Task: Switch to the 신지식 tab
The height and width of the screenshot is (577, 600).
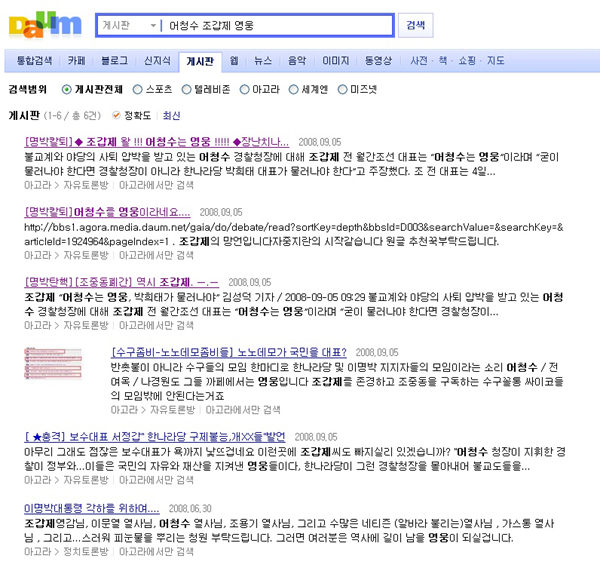Action: (x=157, y=60)
